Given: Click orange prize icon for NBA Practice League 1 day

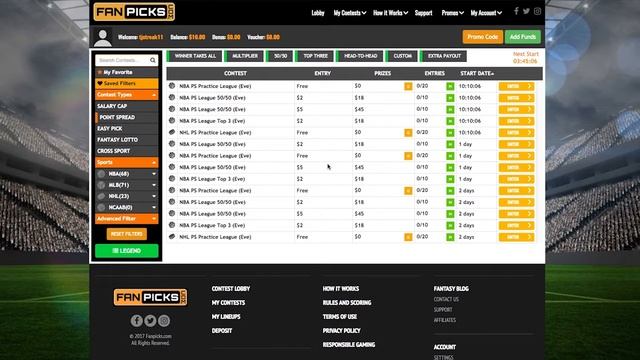Looking at the screenshot, I should (x=408, y=156).
